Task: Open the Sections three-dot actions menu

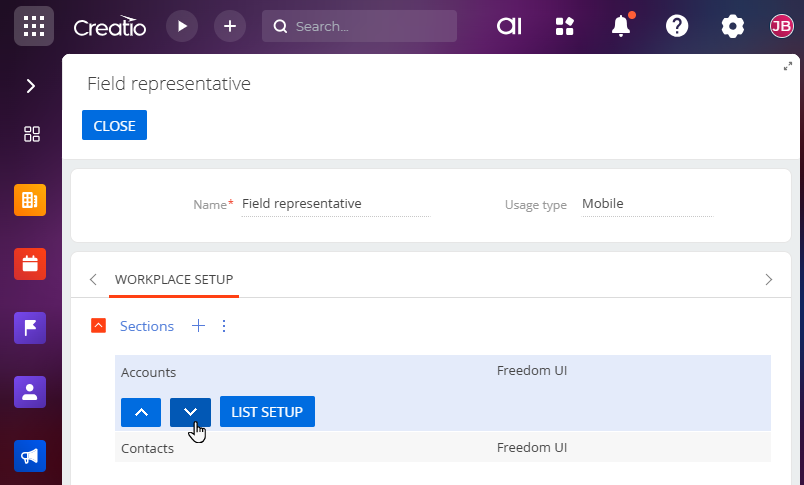Action: tap(224, 326)
